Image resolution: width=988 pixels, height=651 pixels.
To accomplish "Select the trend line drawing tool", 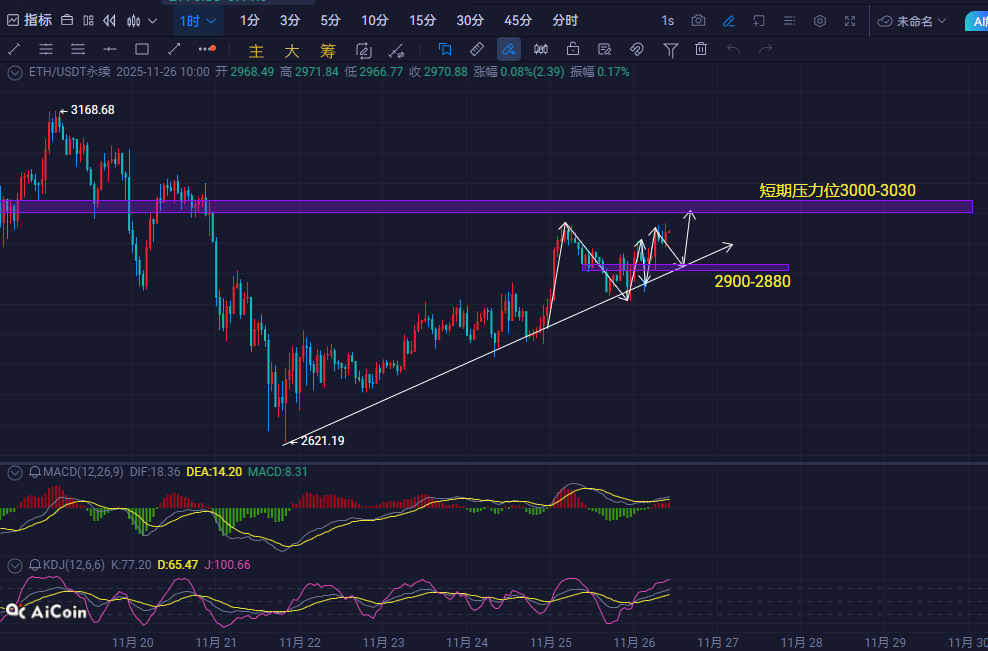I will click(15, 49).
